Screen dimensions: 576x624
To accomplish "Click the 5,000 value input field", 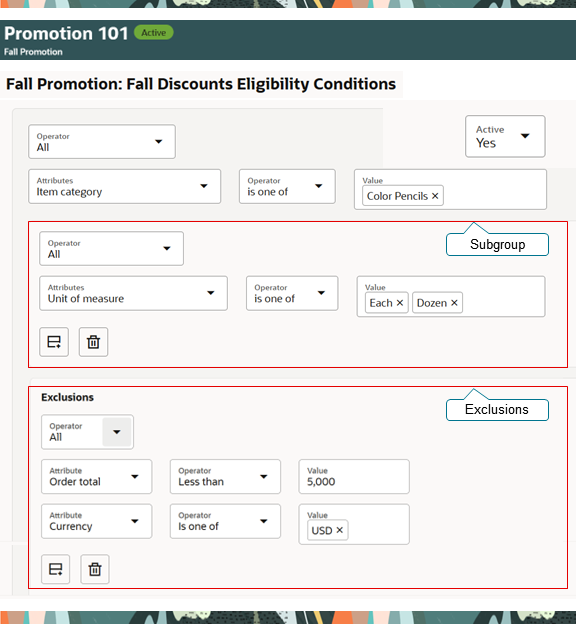I will (354, 477).
